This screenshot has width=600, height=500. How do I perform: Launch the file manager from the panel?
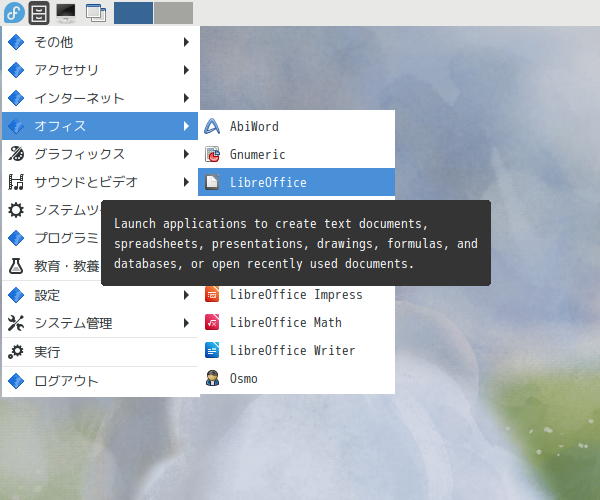(x=39, y=13)
